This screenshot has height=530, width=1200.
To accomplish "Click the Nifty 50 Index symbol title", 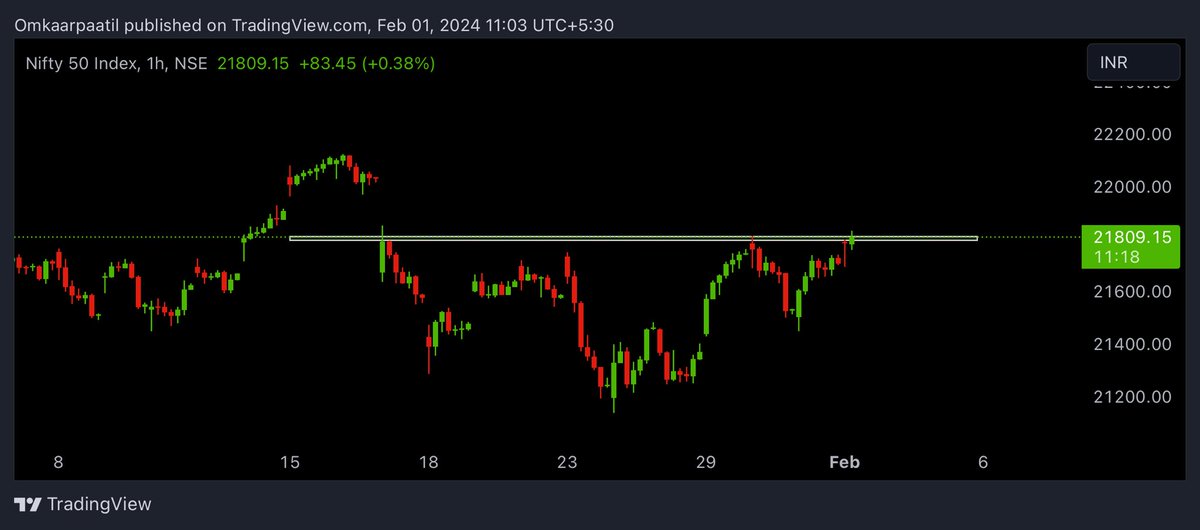I will 116,63.
